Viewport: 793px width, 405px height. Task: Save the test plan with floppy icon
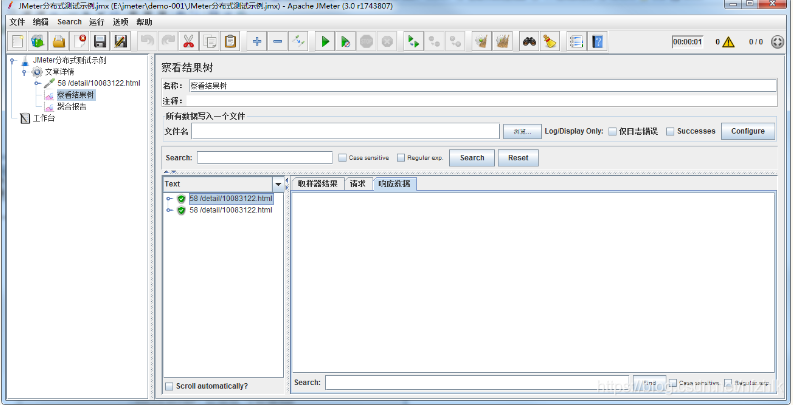tap(100, 41)
